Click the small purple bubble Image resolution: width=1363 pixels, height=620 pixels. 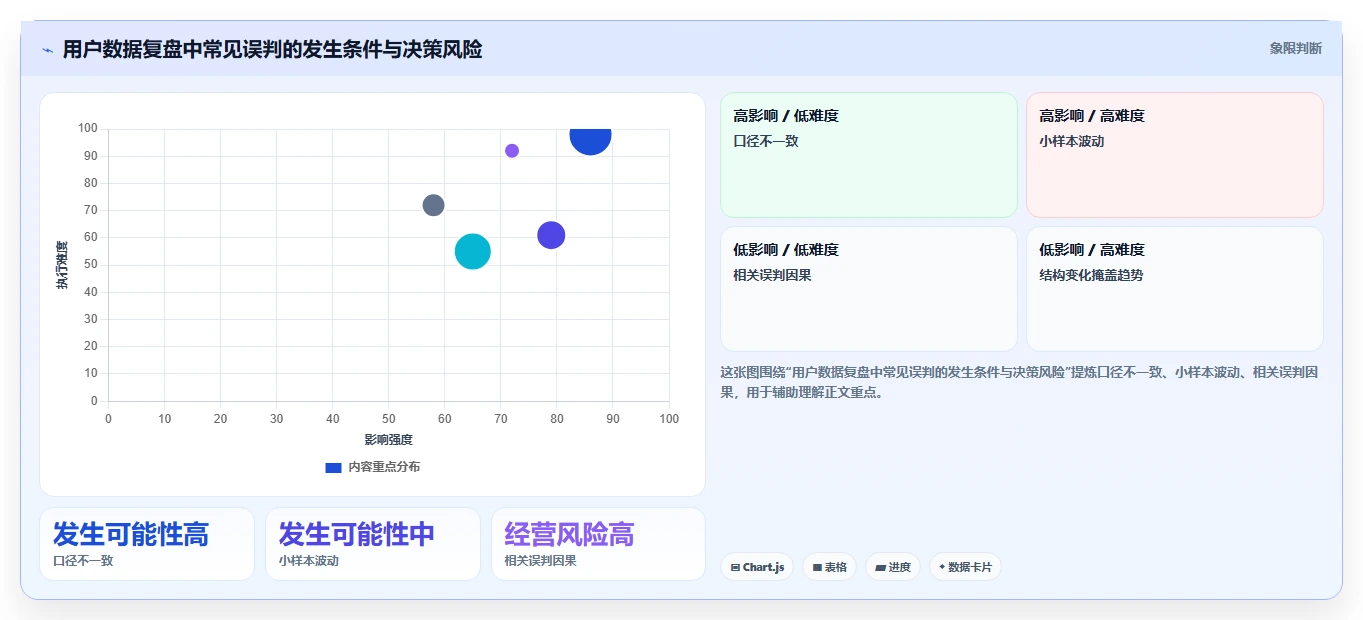coord(512,151)
